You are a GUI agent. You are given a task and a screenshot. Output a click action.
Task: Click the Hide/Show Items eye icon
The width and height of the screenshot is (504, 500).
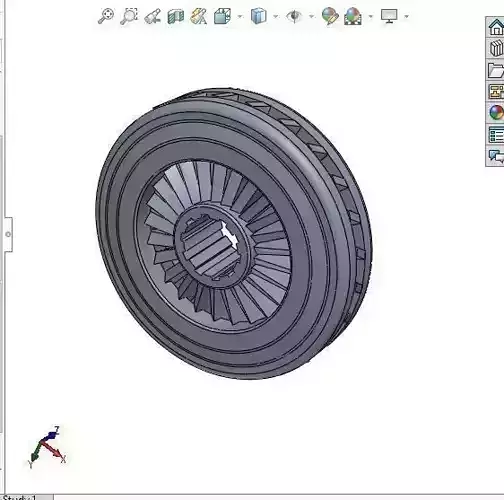click(294, 16)
